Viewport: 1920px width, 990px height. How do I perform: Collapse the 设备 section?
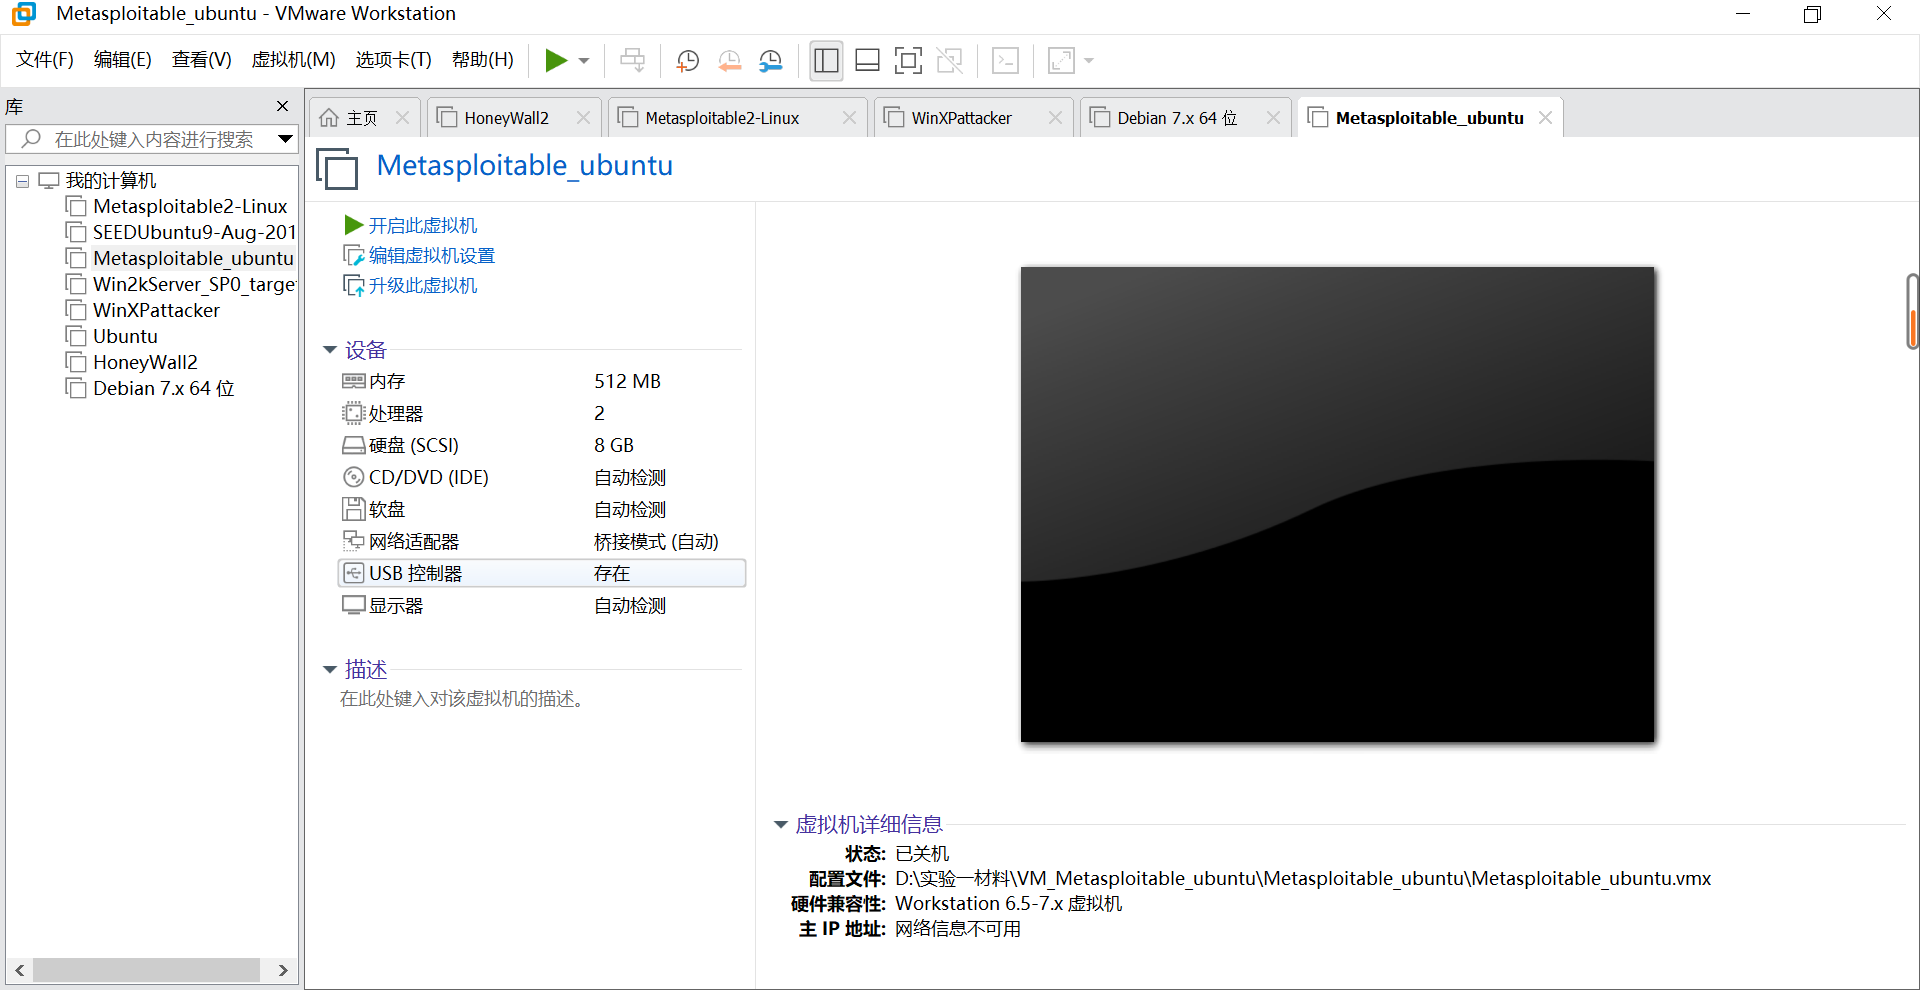point(330,350)
